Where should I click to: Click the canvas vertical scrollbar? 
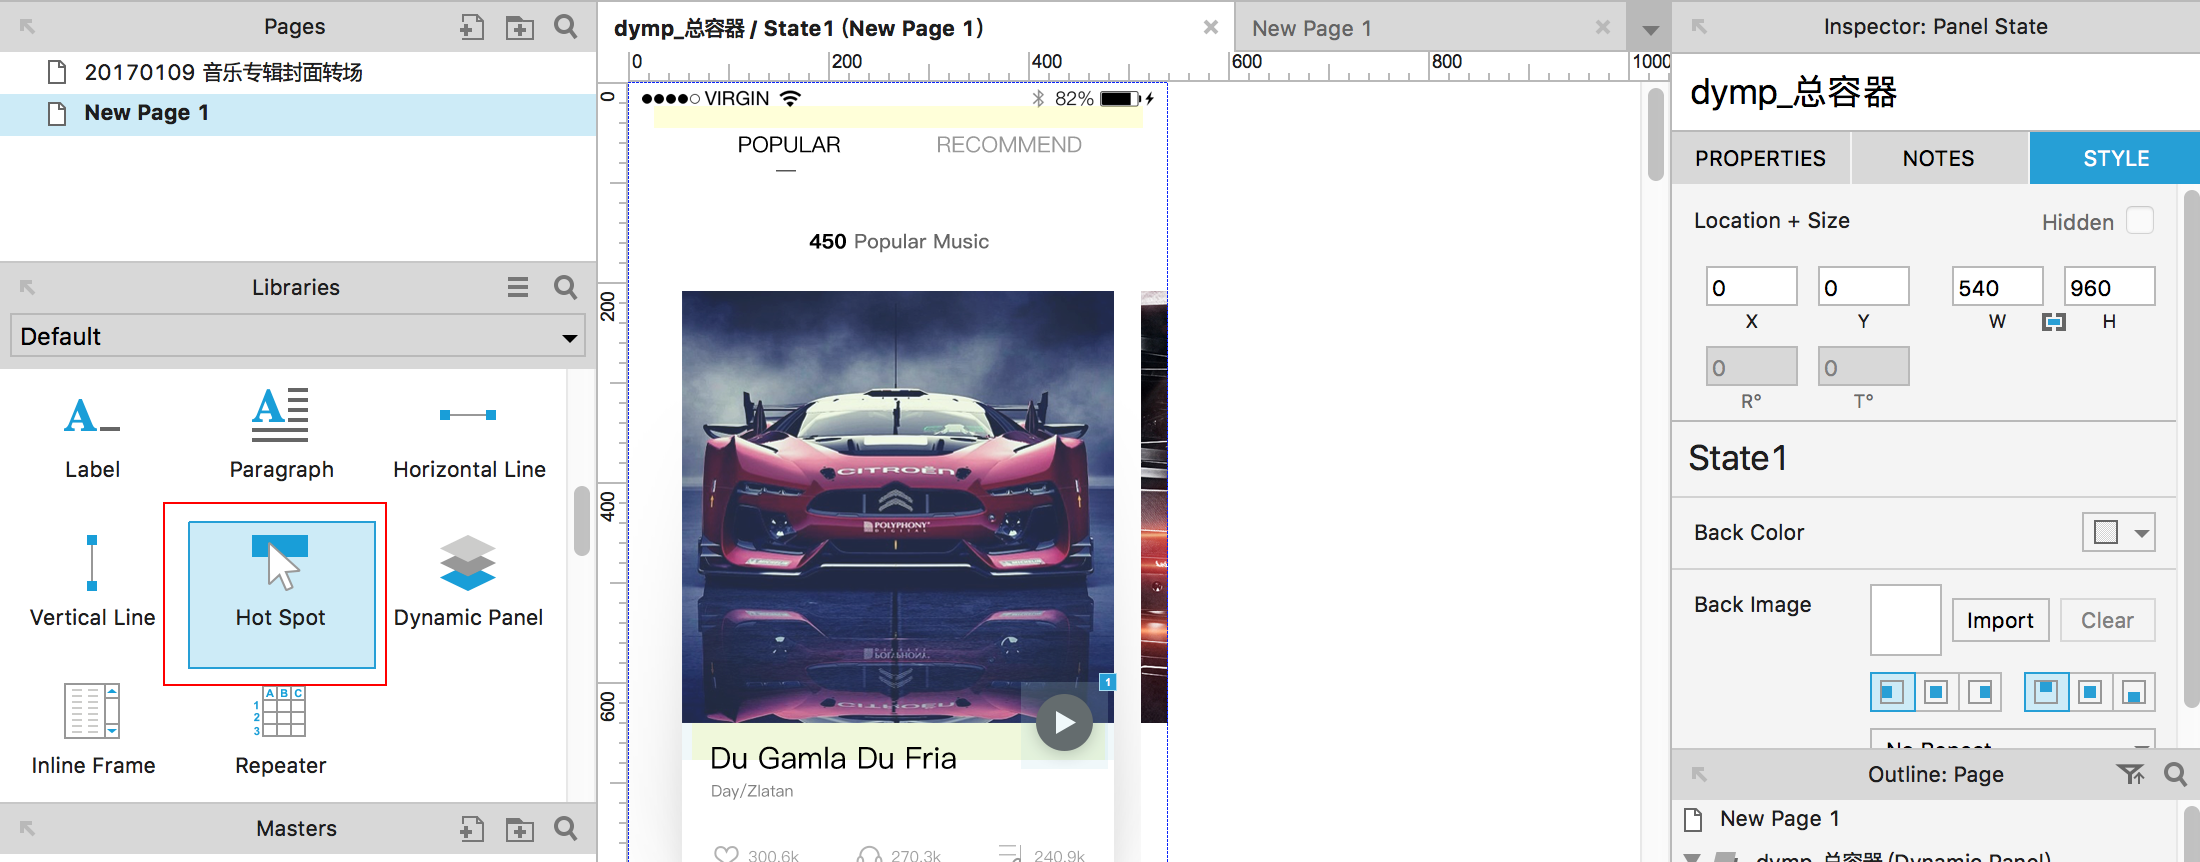pos(1655,135)
